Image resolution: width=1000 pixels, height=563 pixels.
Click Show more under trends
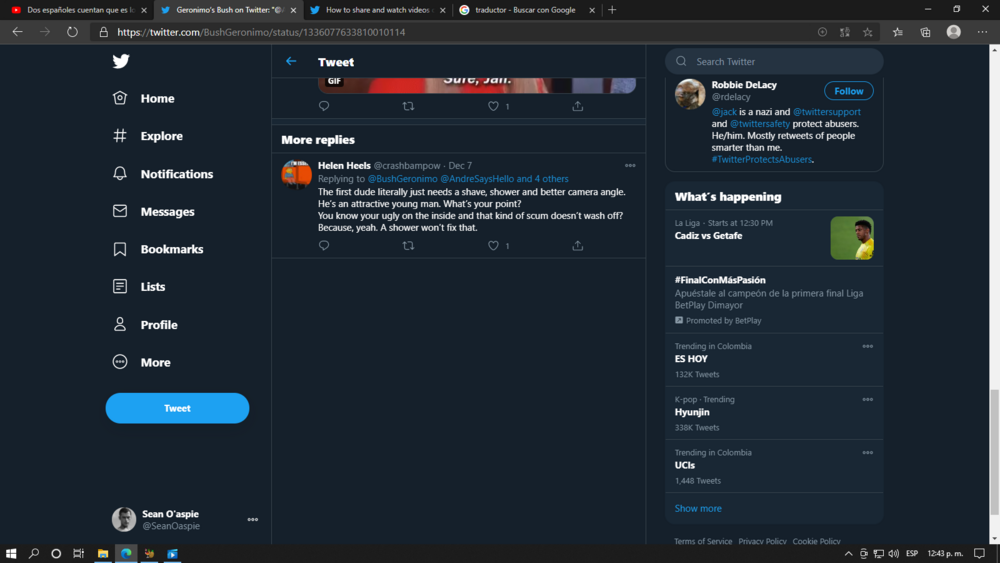[698, 508]
